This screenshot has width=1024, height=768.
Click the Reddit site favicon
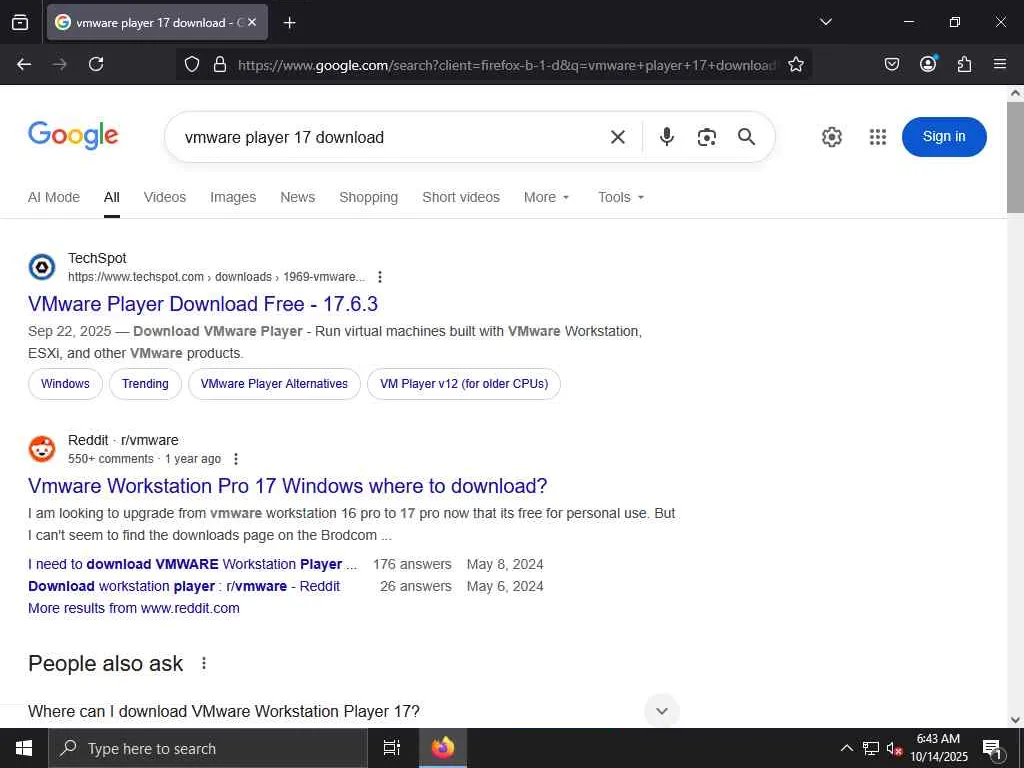(x=42, y=449)
